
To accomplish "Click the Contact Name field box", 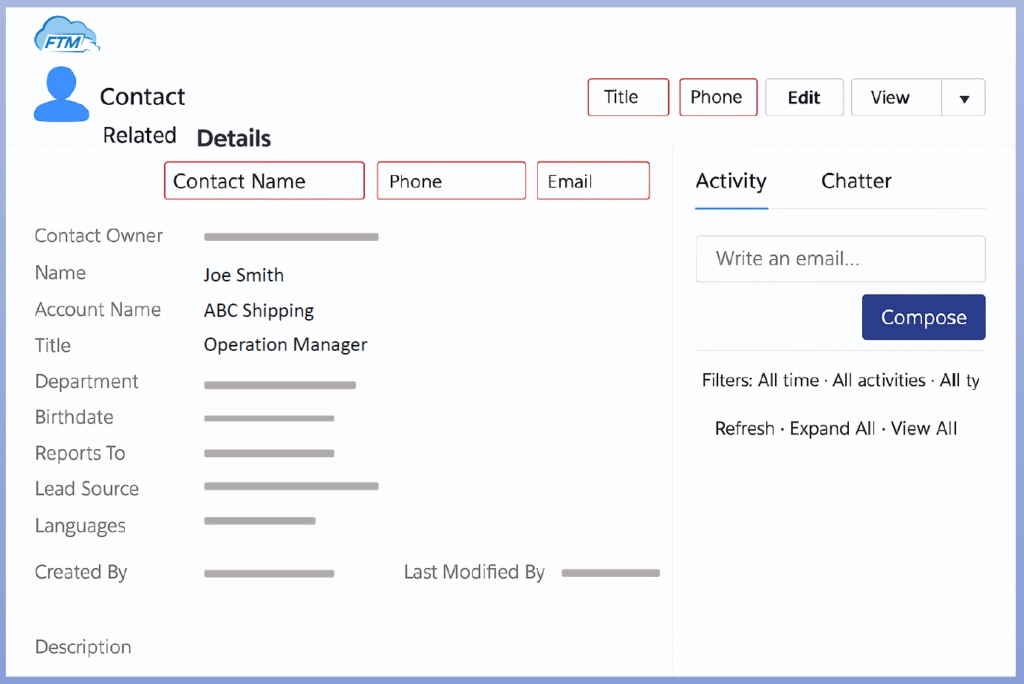I will [264, 181].
